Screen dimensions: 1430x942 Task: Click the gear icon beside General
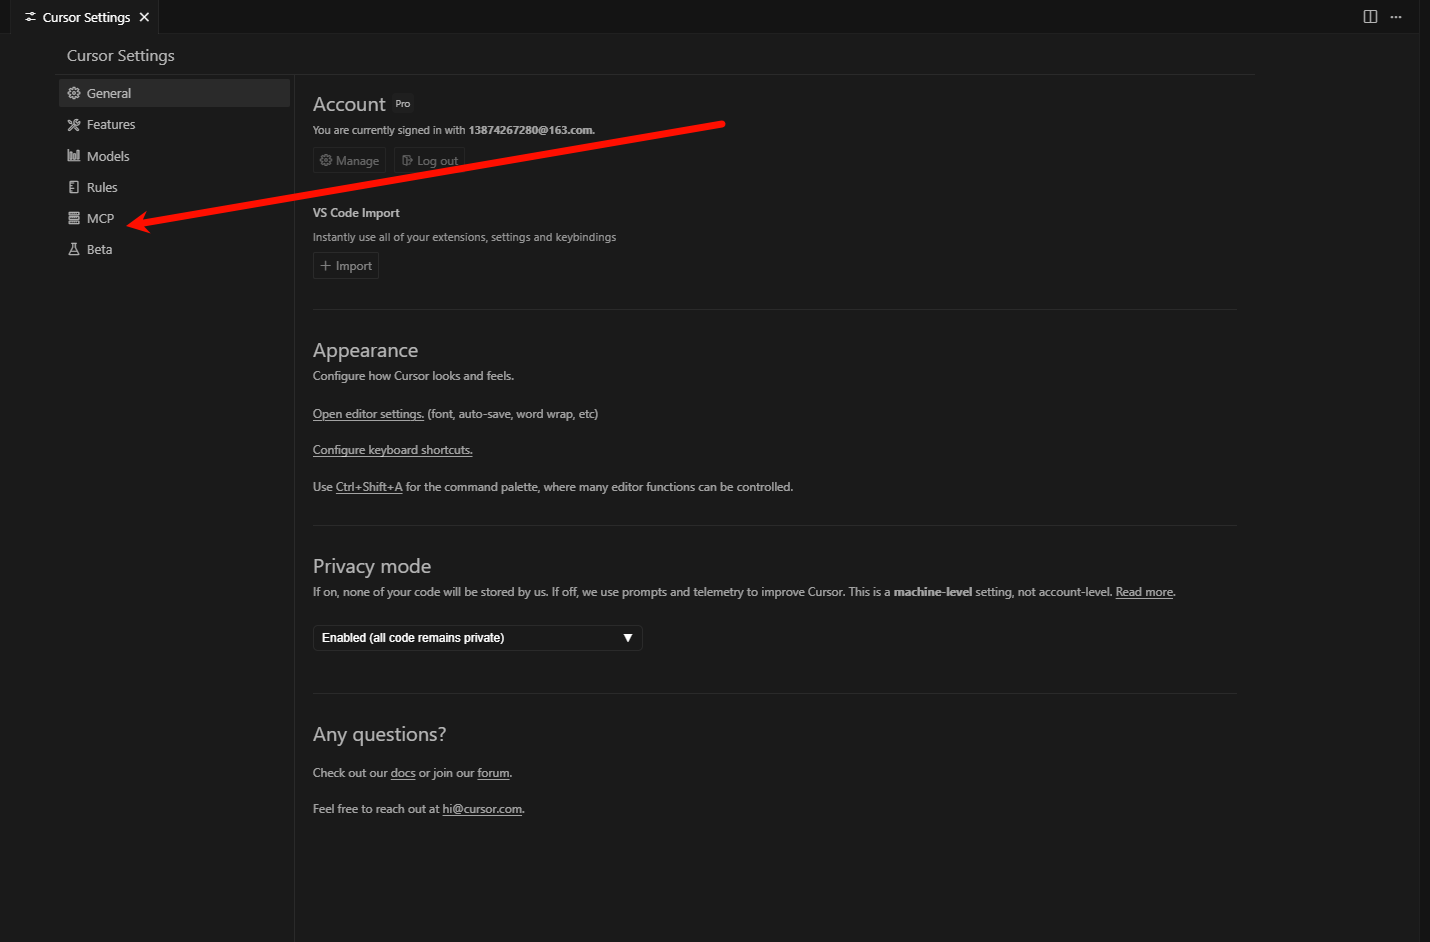pos(74,93)
